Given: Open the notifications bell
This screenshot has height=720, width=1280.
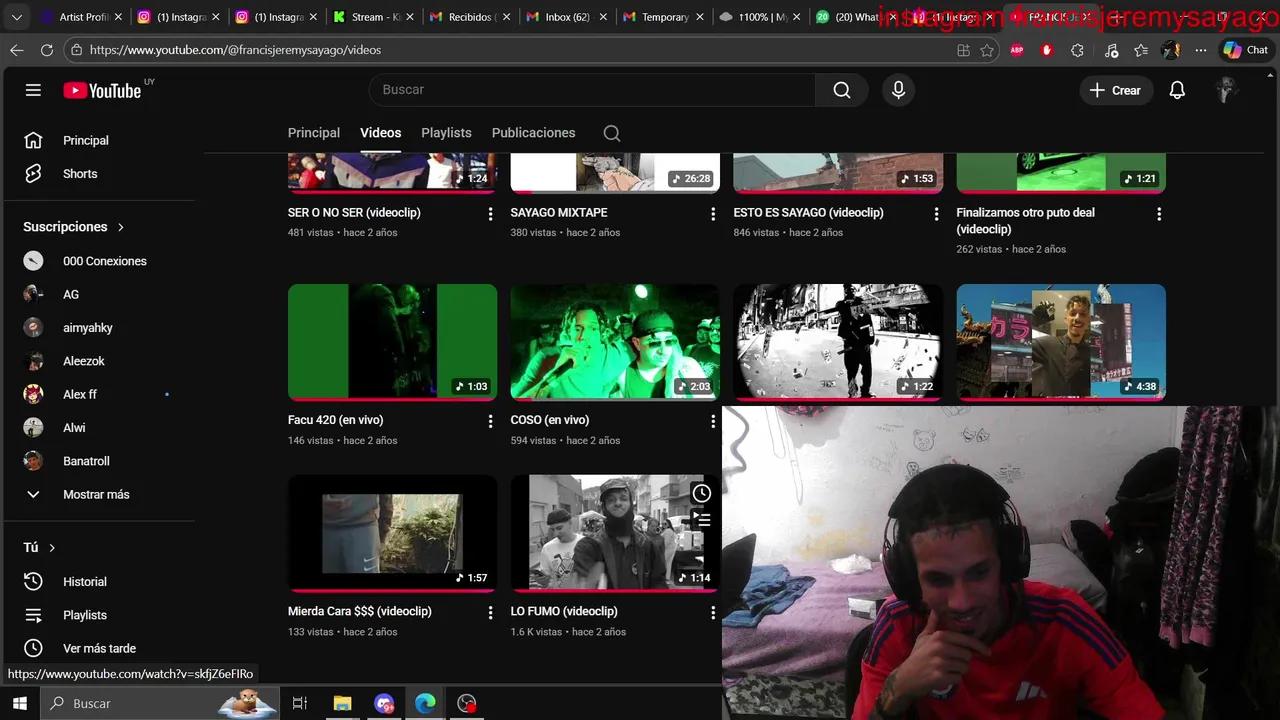Looking at the screenshot, I should (x=1177, y=90).
